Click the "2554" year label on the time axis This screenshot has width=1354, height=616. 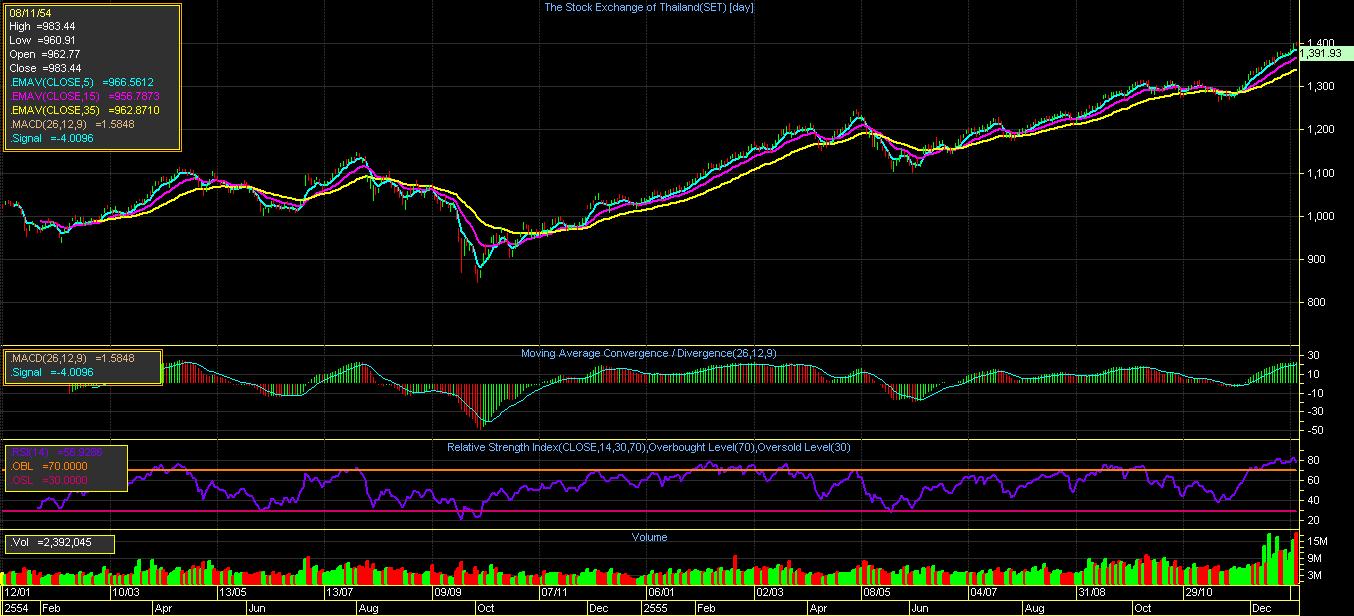14,608
